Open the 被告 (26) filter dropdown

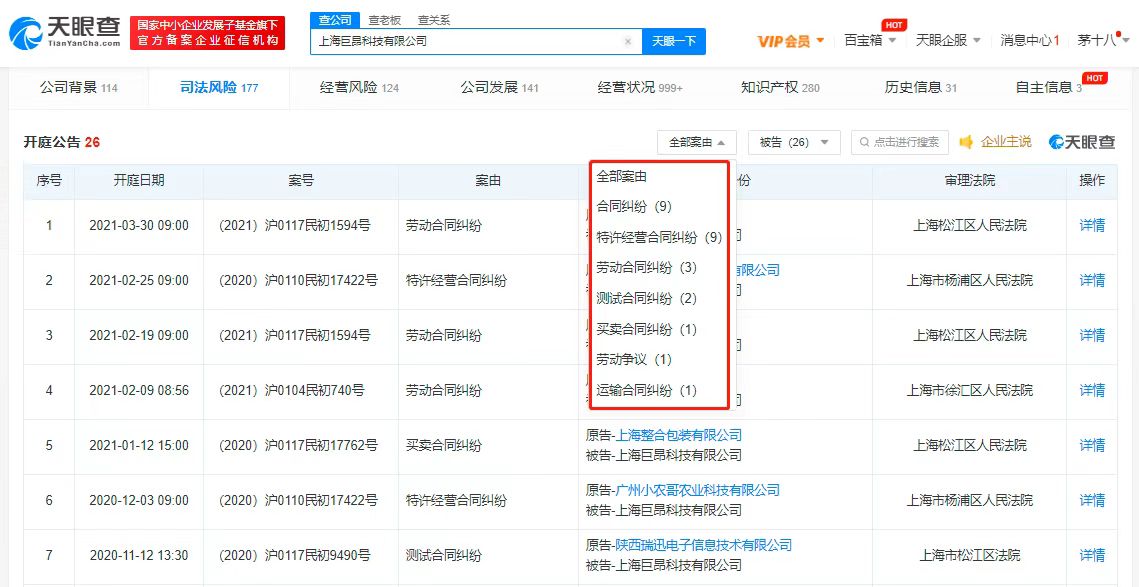(x=794, y=142)
